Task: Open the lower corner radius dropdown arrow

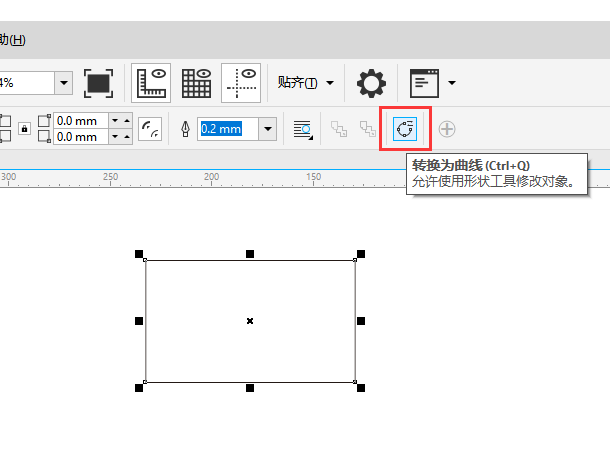Action: pos(115,137)
